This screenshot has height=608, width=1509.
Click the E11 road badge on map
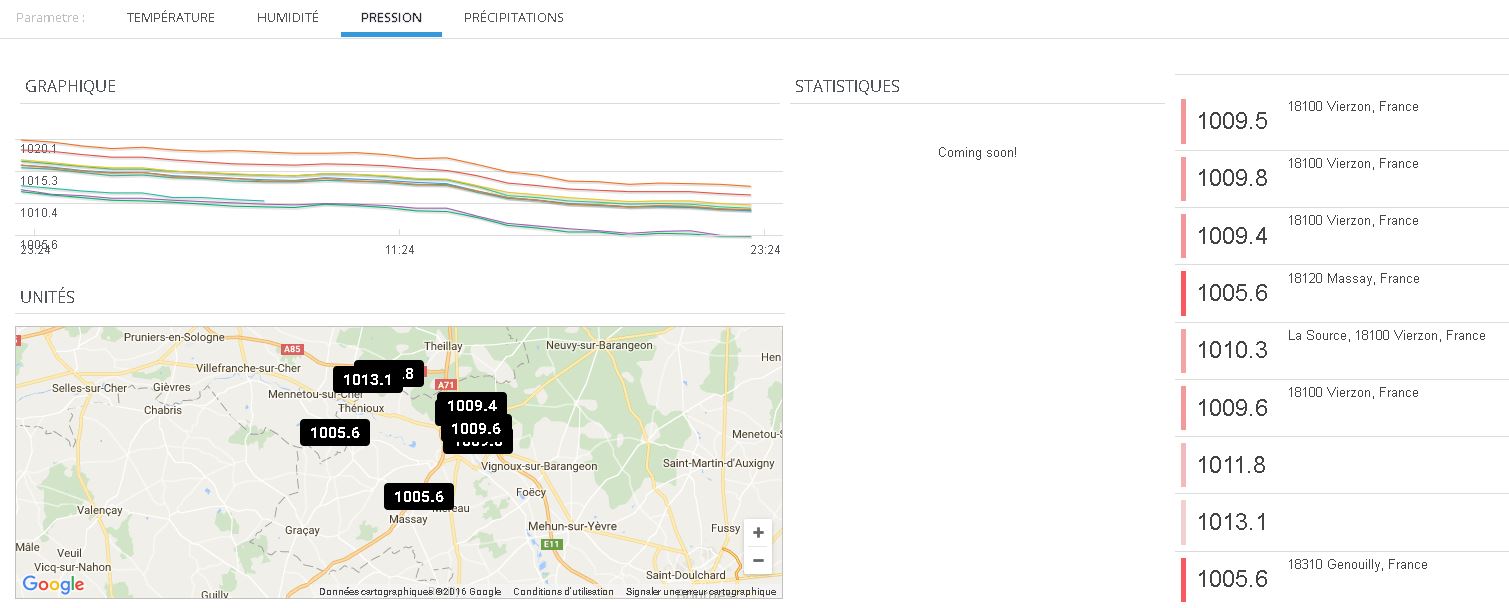tap(551, 544)
